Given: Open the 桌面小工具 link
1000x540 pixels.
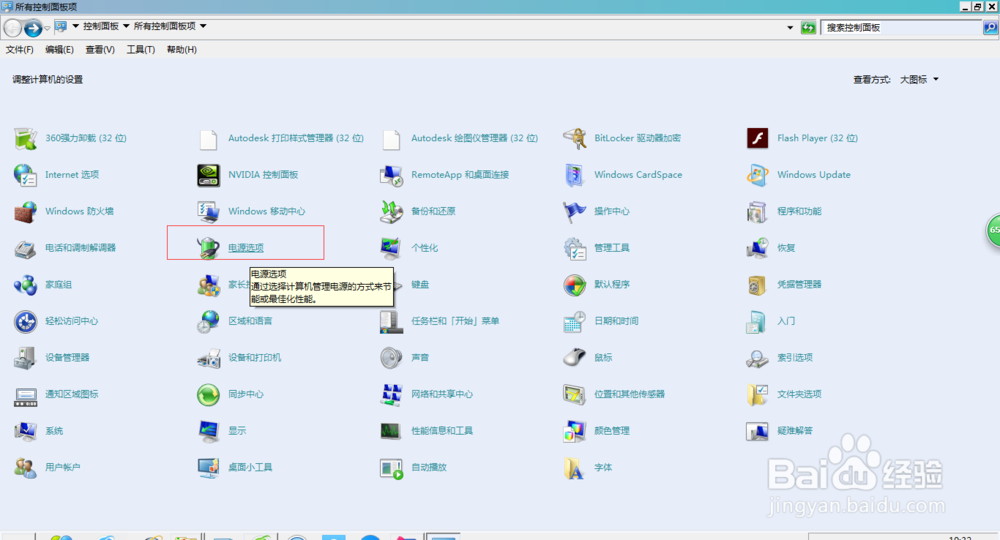Looking at the screenshot, I should pos(250,468).
